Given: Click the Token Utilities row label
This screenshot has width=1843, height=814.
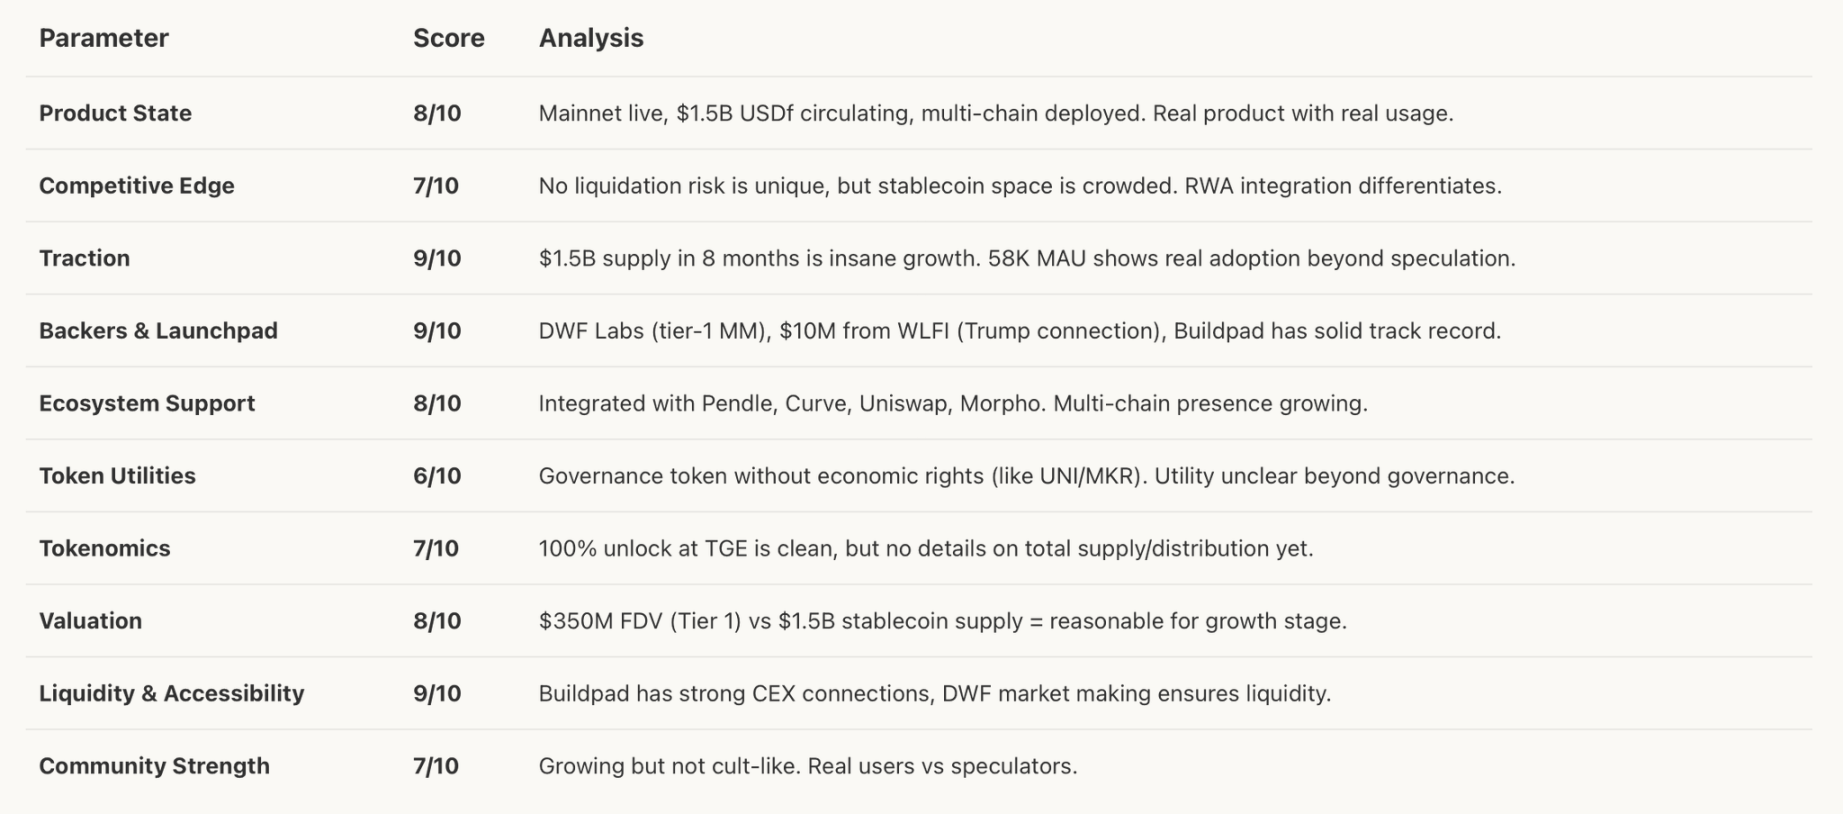Looking at the screenshot, I should (117, 476).
